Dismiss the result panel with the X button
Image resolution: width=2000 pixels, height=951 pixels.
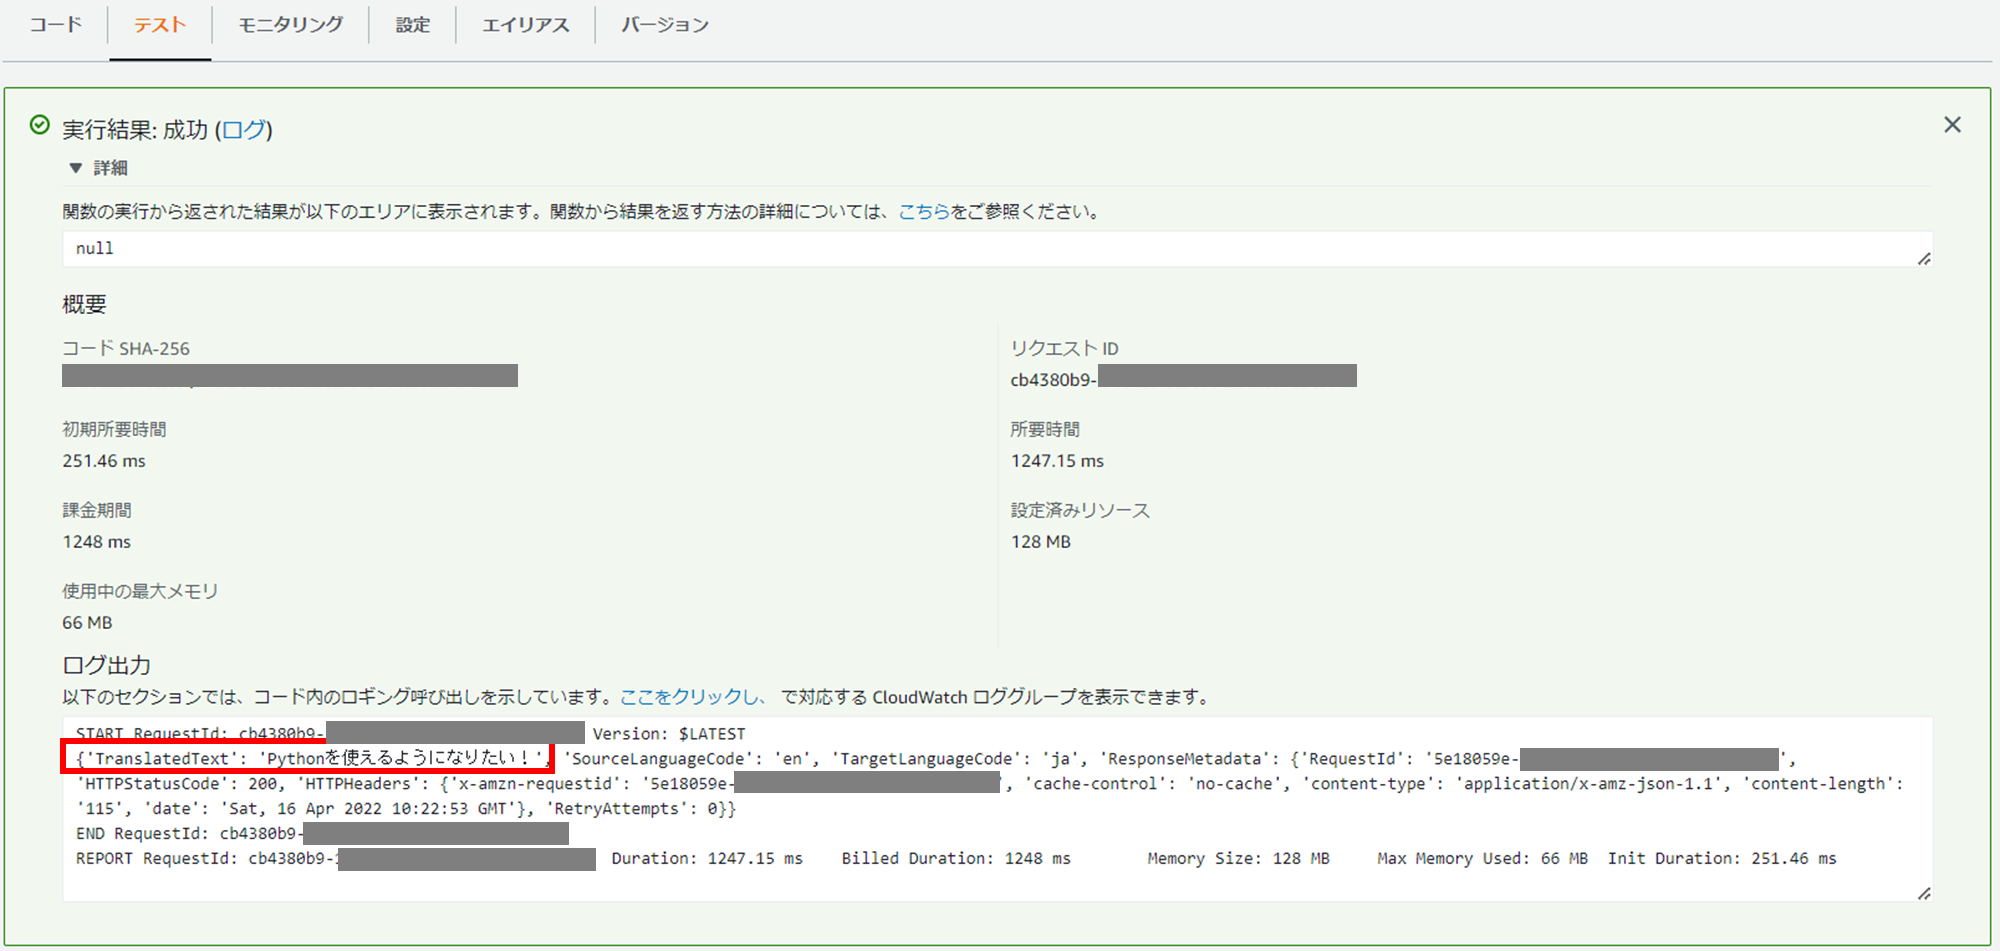pyautogui.click(x=1952, y=124)
